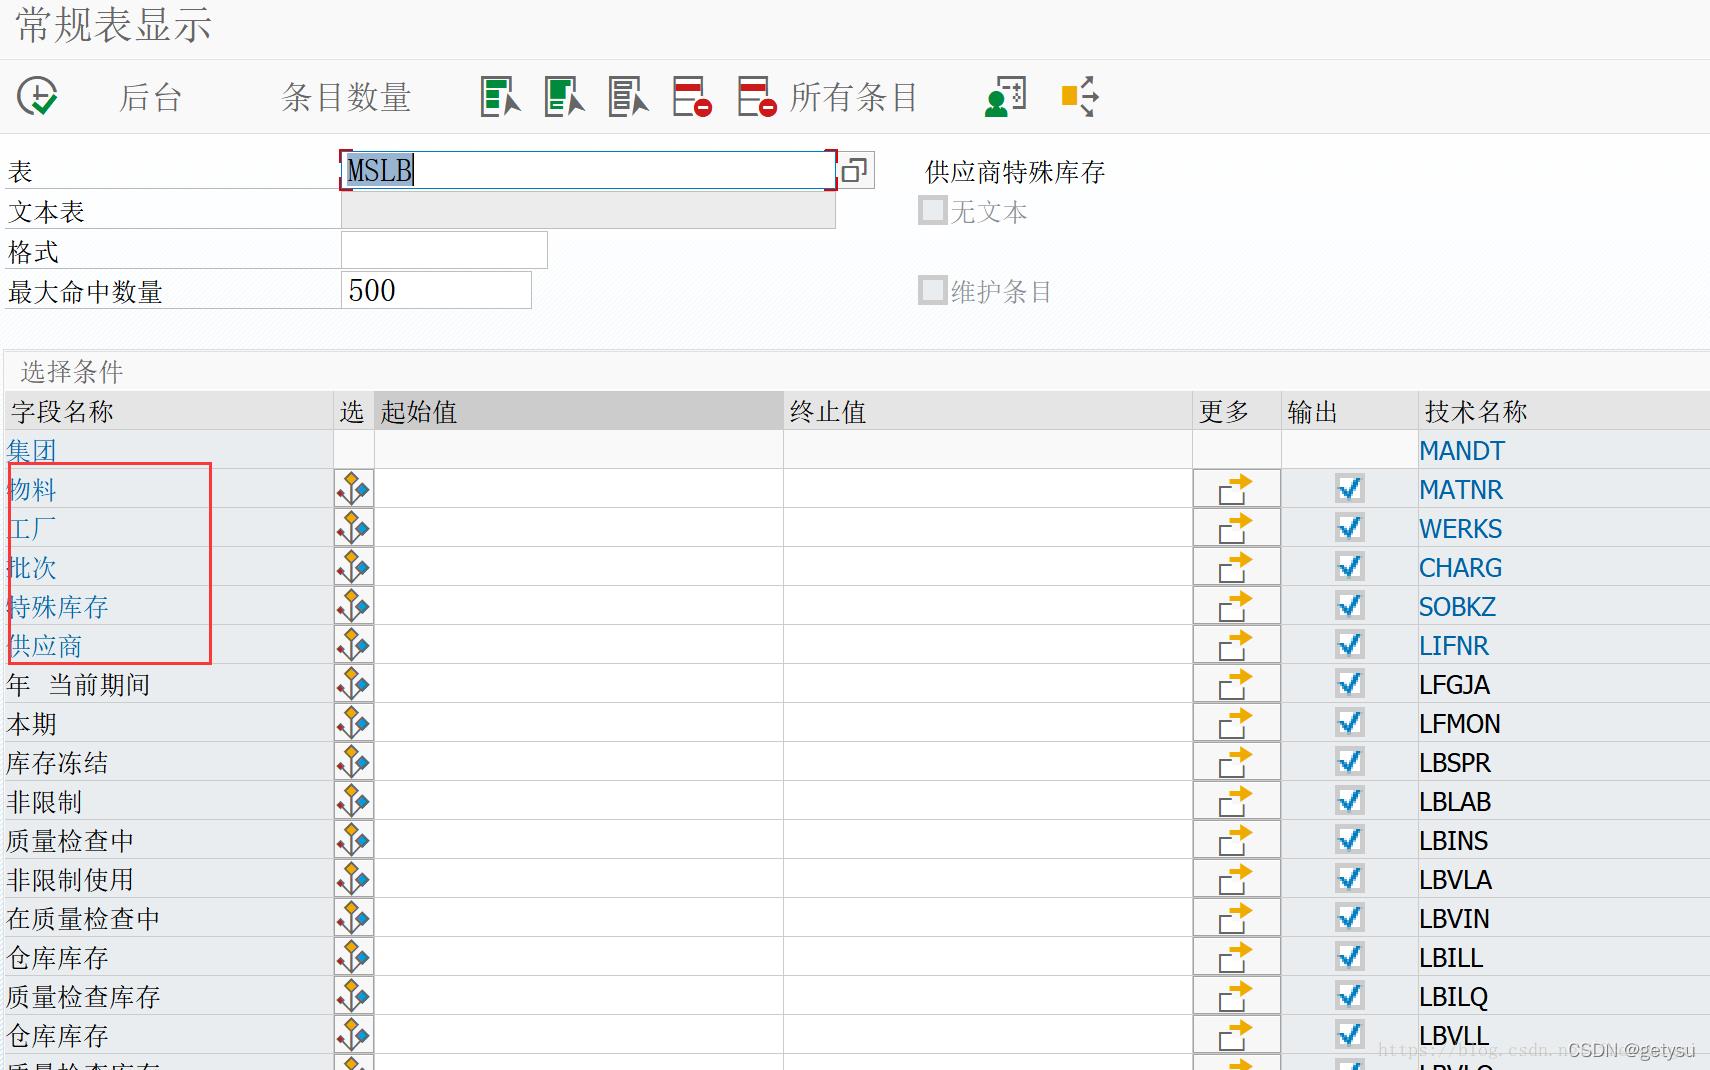Click the selection option icon for LBVLA row
The image size is (1710, 1070).
point(354,879)
